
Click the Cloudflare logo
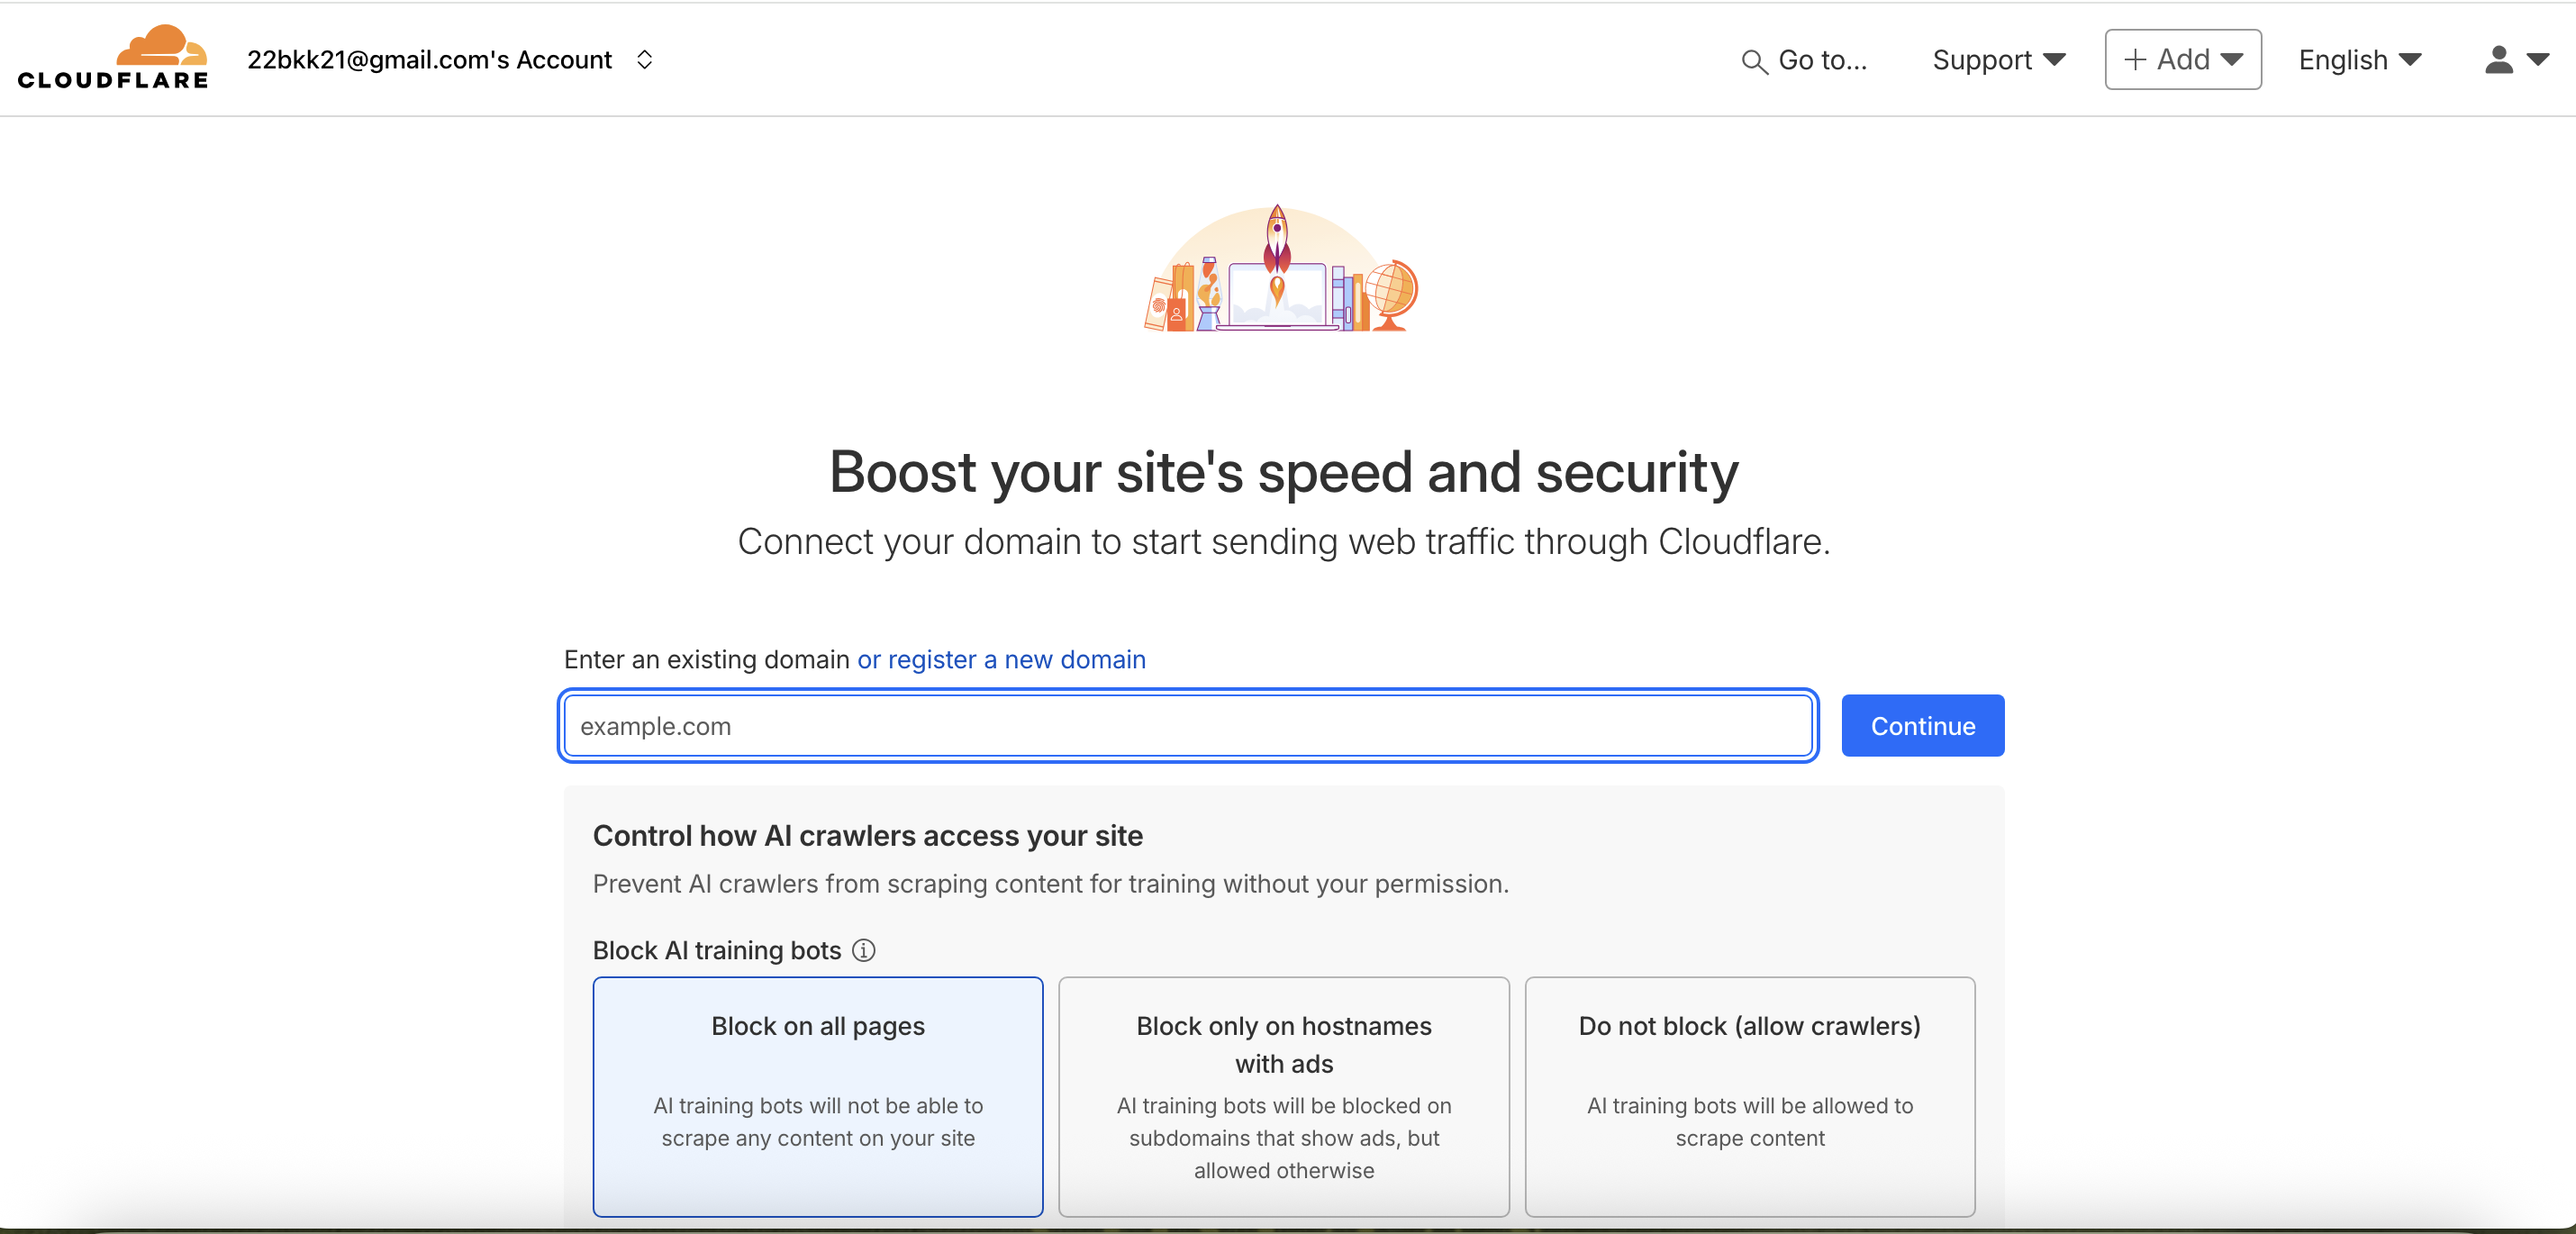click(112, 58)
